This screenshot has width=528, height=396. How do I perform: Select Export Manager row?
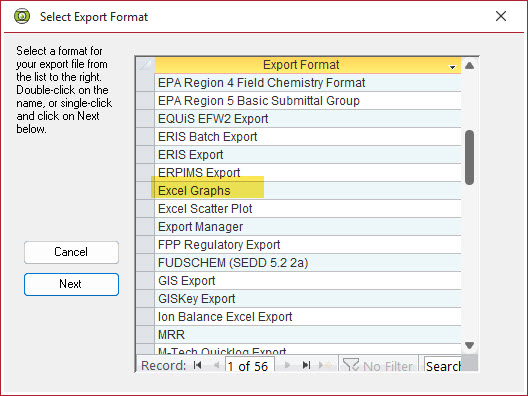[308, 227]
